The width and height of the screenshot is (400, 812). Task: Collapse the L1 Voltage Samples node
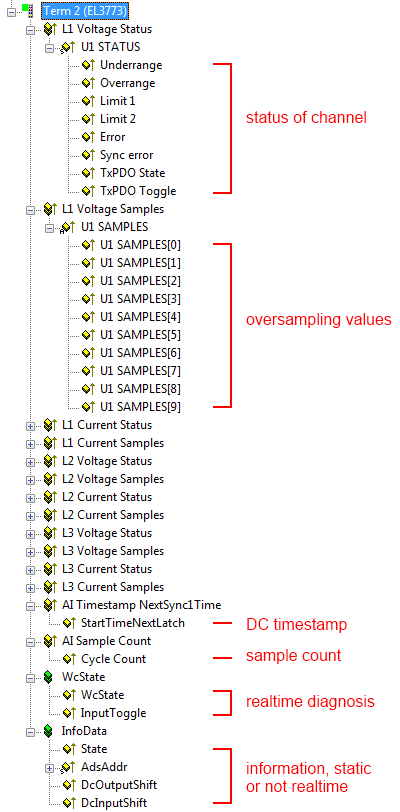pos(30,210)
